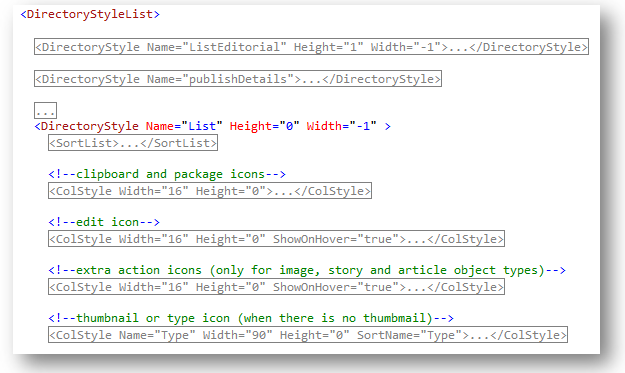Expand collapsed ListEditorial DirectoryStyle block
625x373 pixels.
point(311,47)
